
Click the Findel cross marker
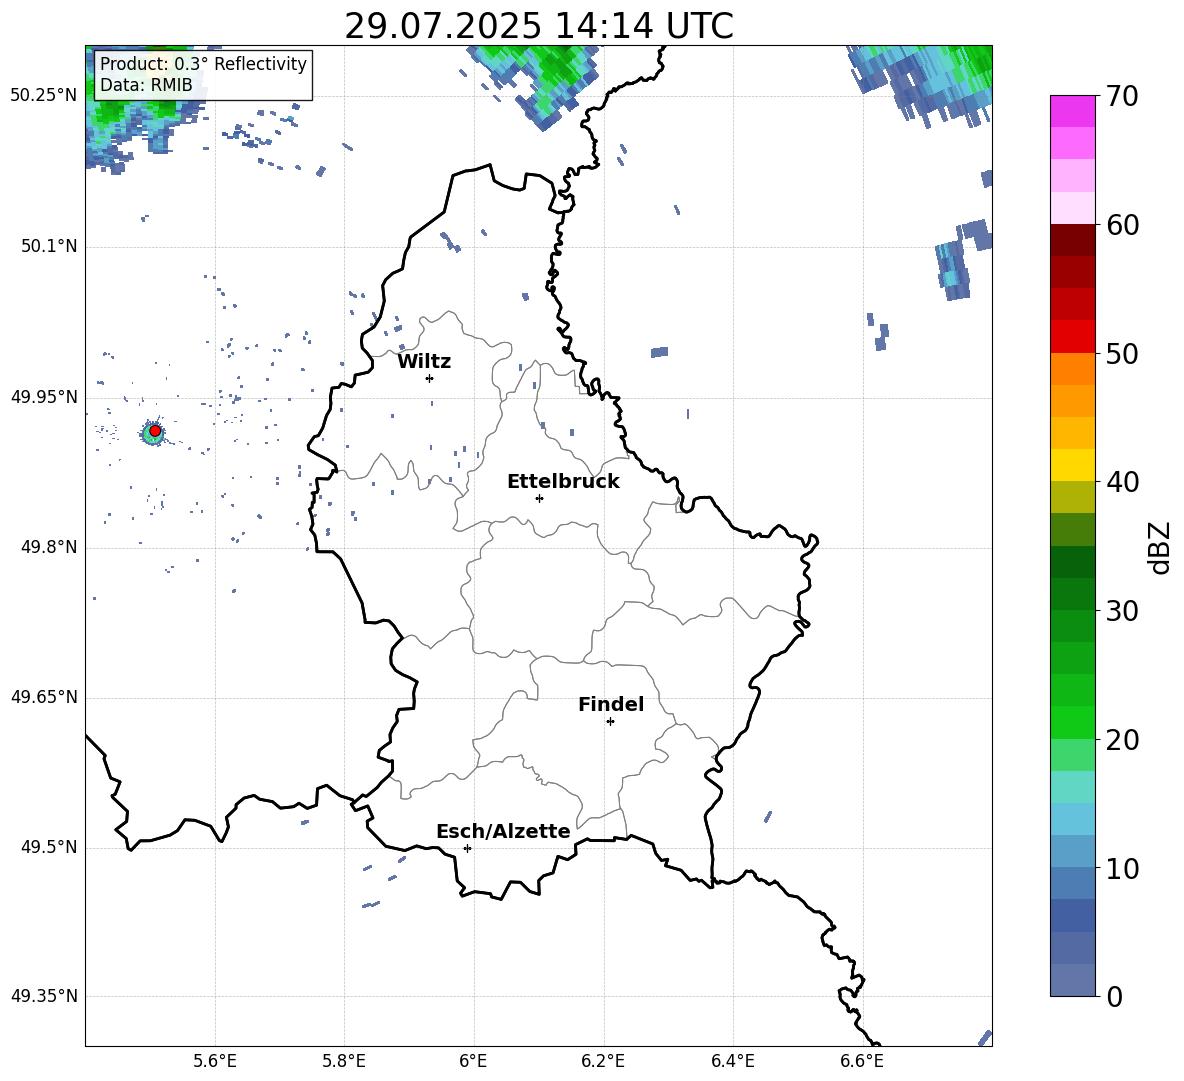coord(610,721)
